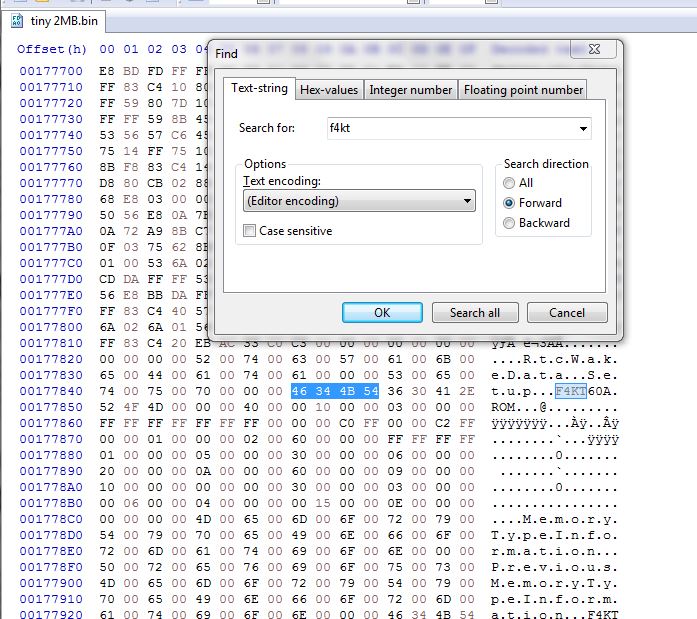Click offset 001778C0 row label
The width and height of the screenshot is (697, 619).
51,519
